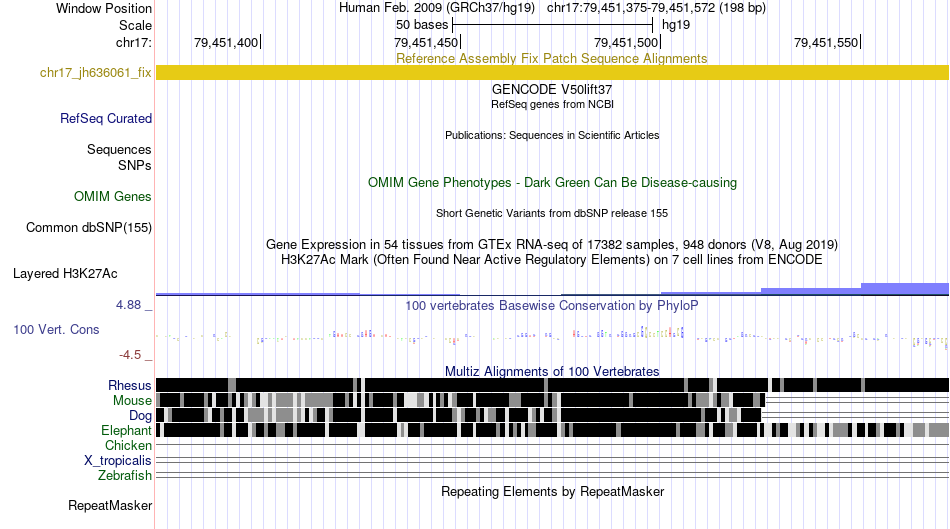The image size is (950, 529).
Task: Click the Elephant alignment row label
Action: (x=126, y=431)
